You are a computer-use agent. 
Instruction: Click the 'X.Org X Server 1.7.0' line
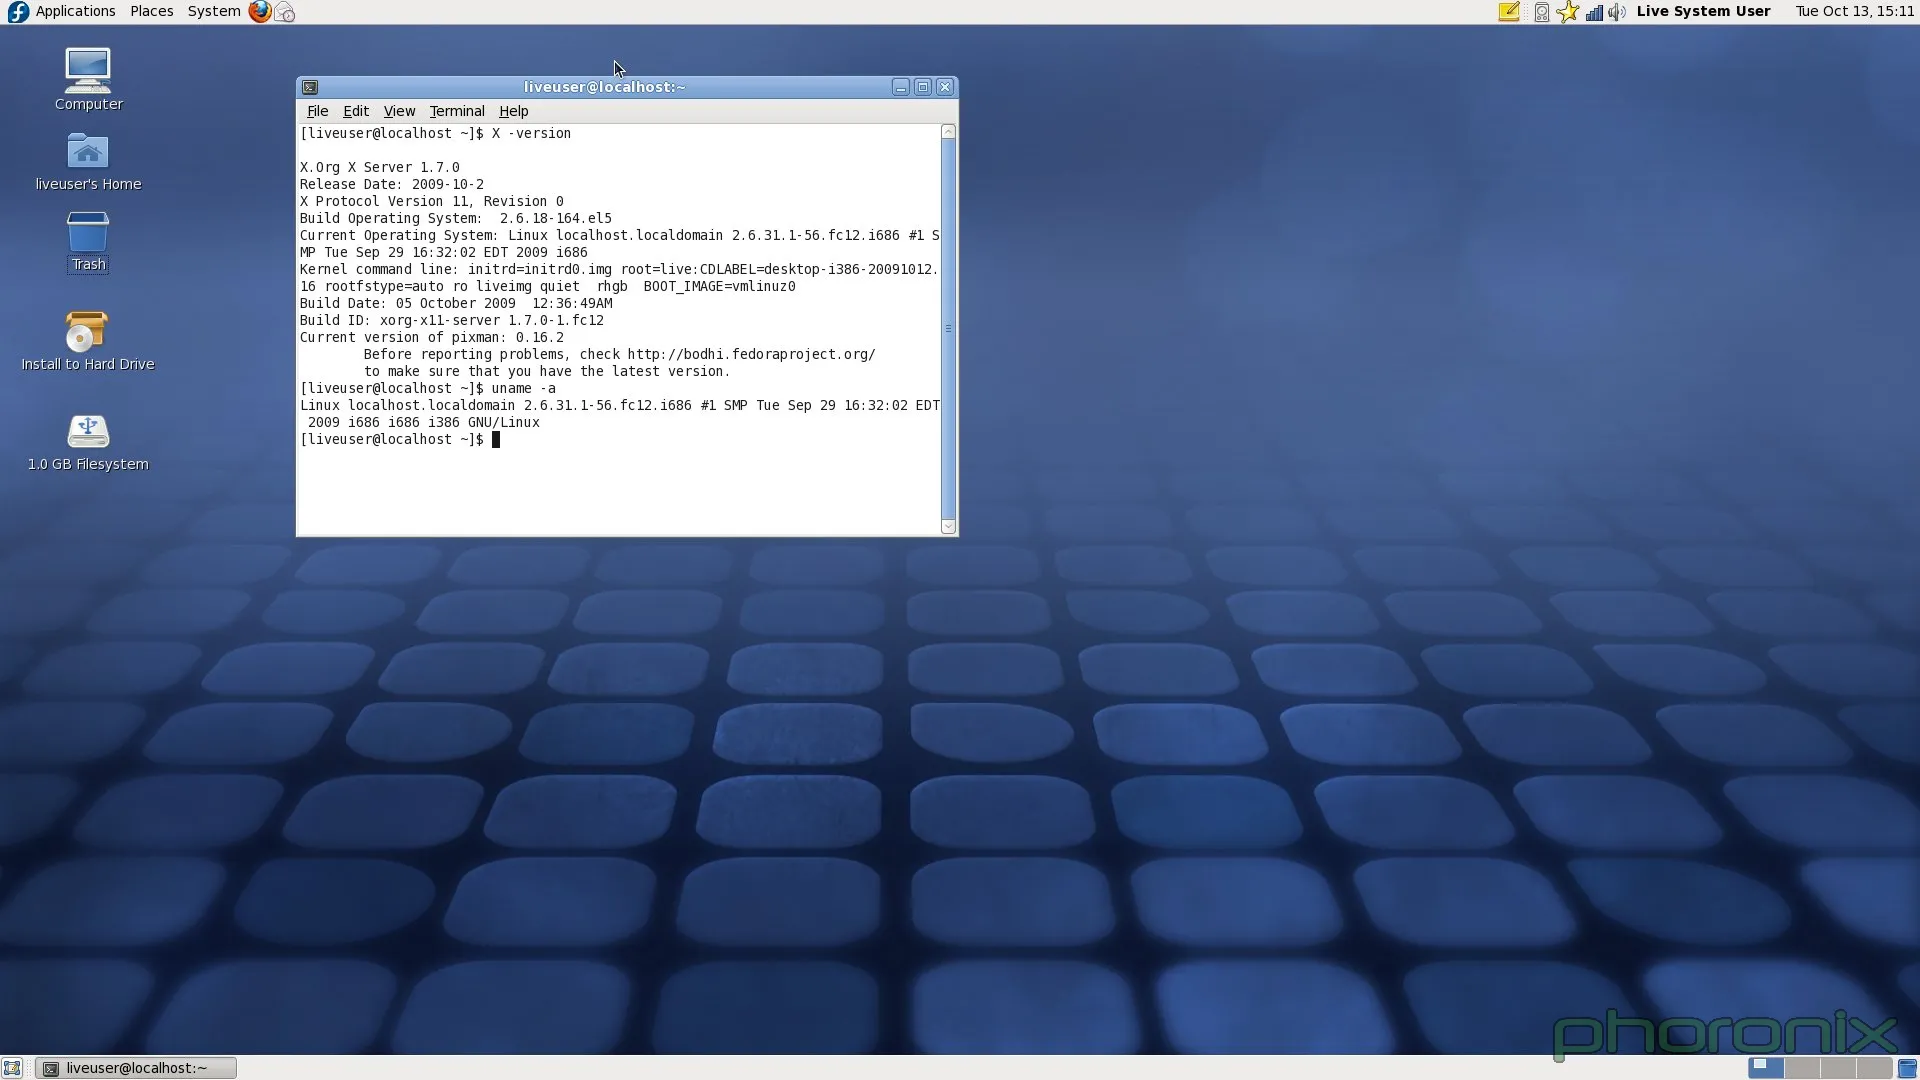[x=380, y=167]
